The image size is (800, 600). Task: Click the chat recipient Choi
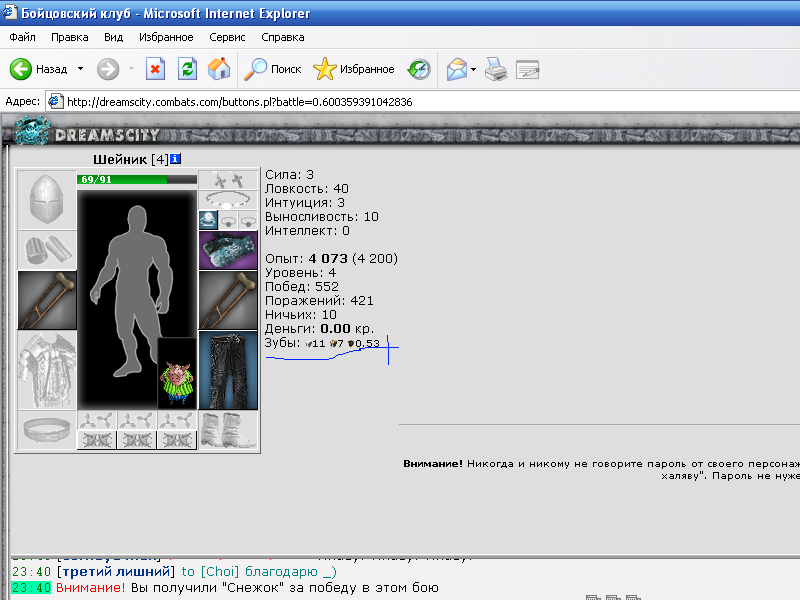[x=220, y=571]
